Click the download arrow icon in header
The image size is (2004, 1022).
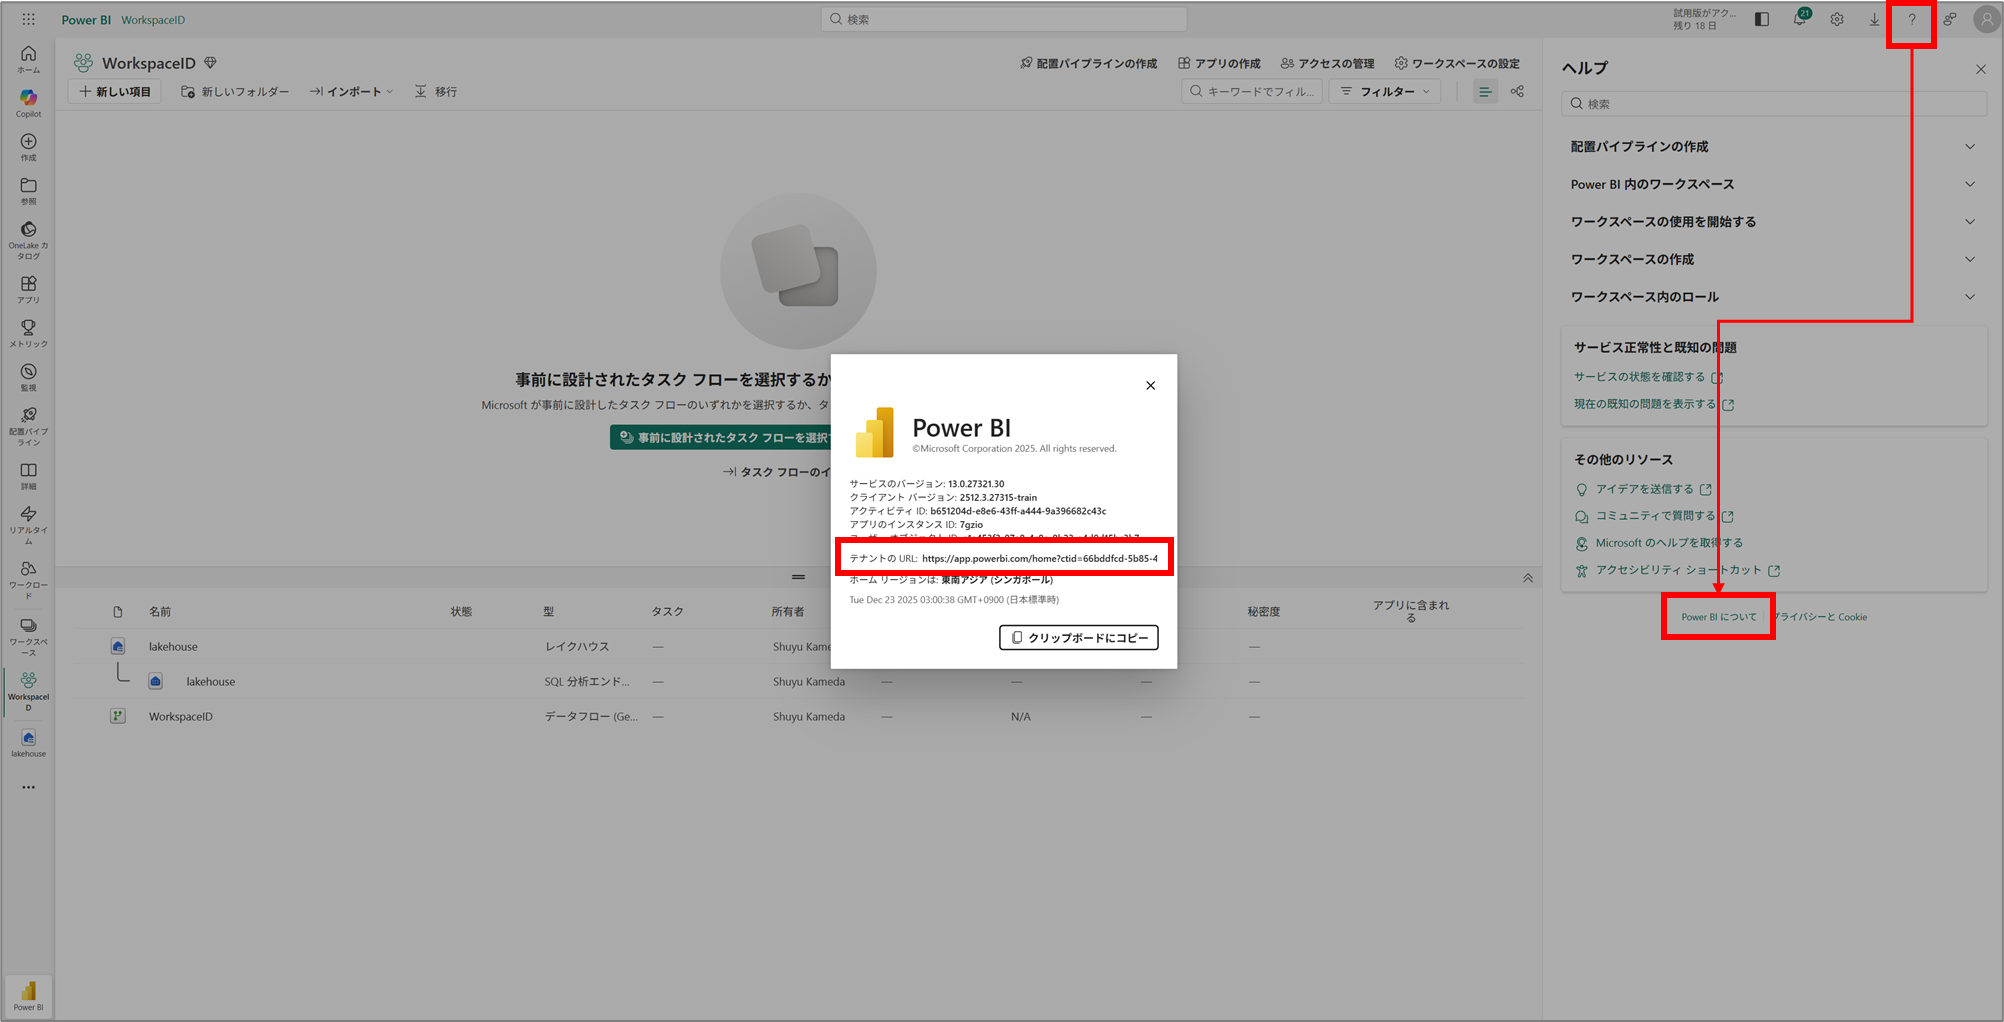[x=1874, y=19]
